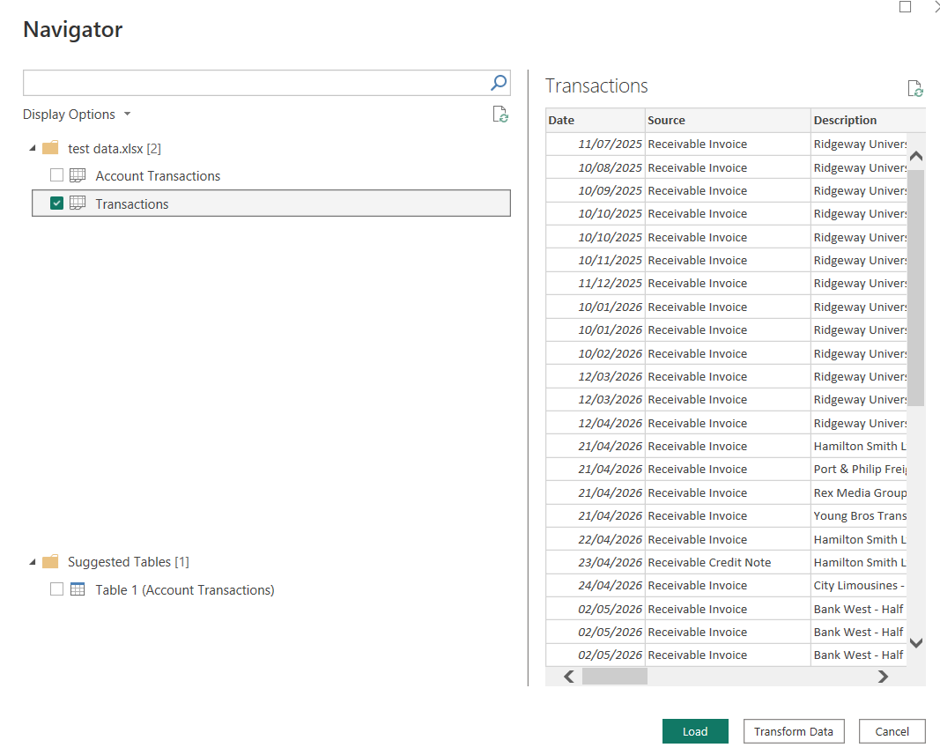Viewport: 940px width, 755px height.
Task: Tick the Table 1 (Account Transactions) checkbox
Action: click(56, 589)
